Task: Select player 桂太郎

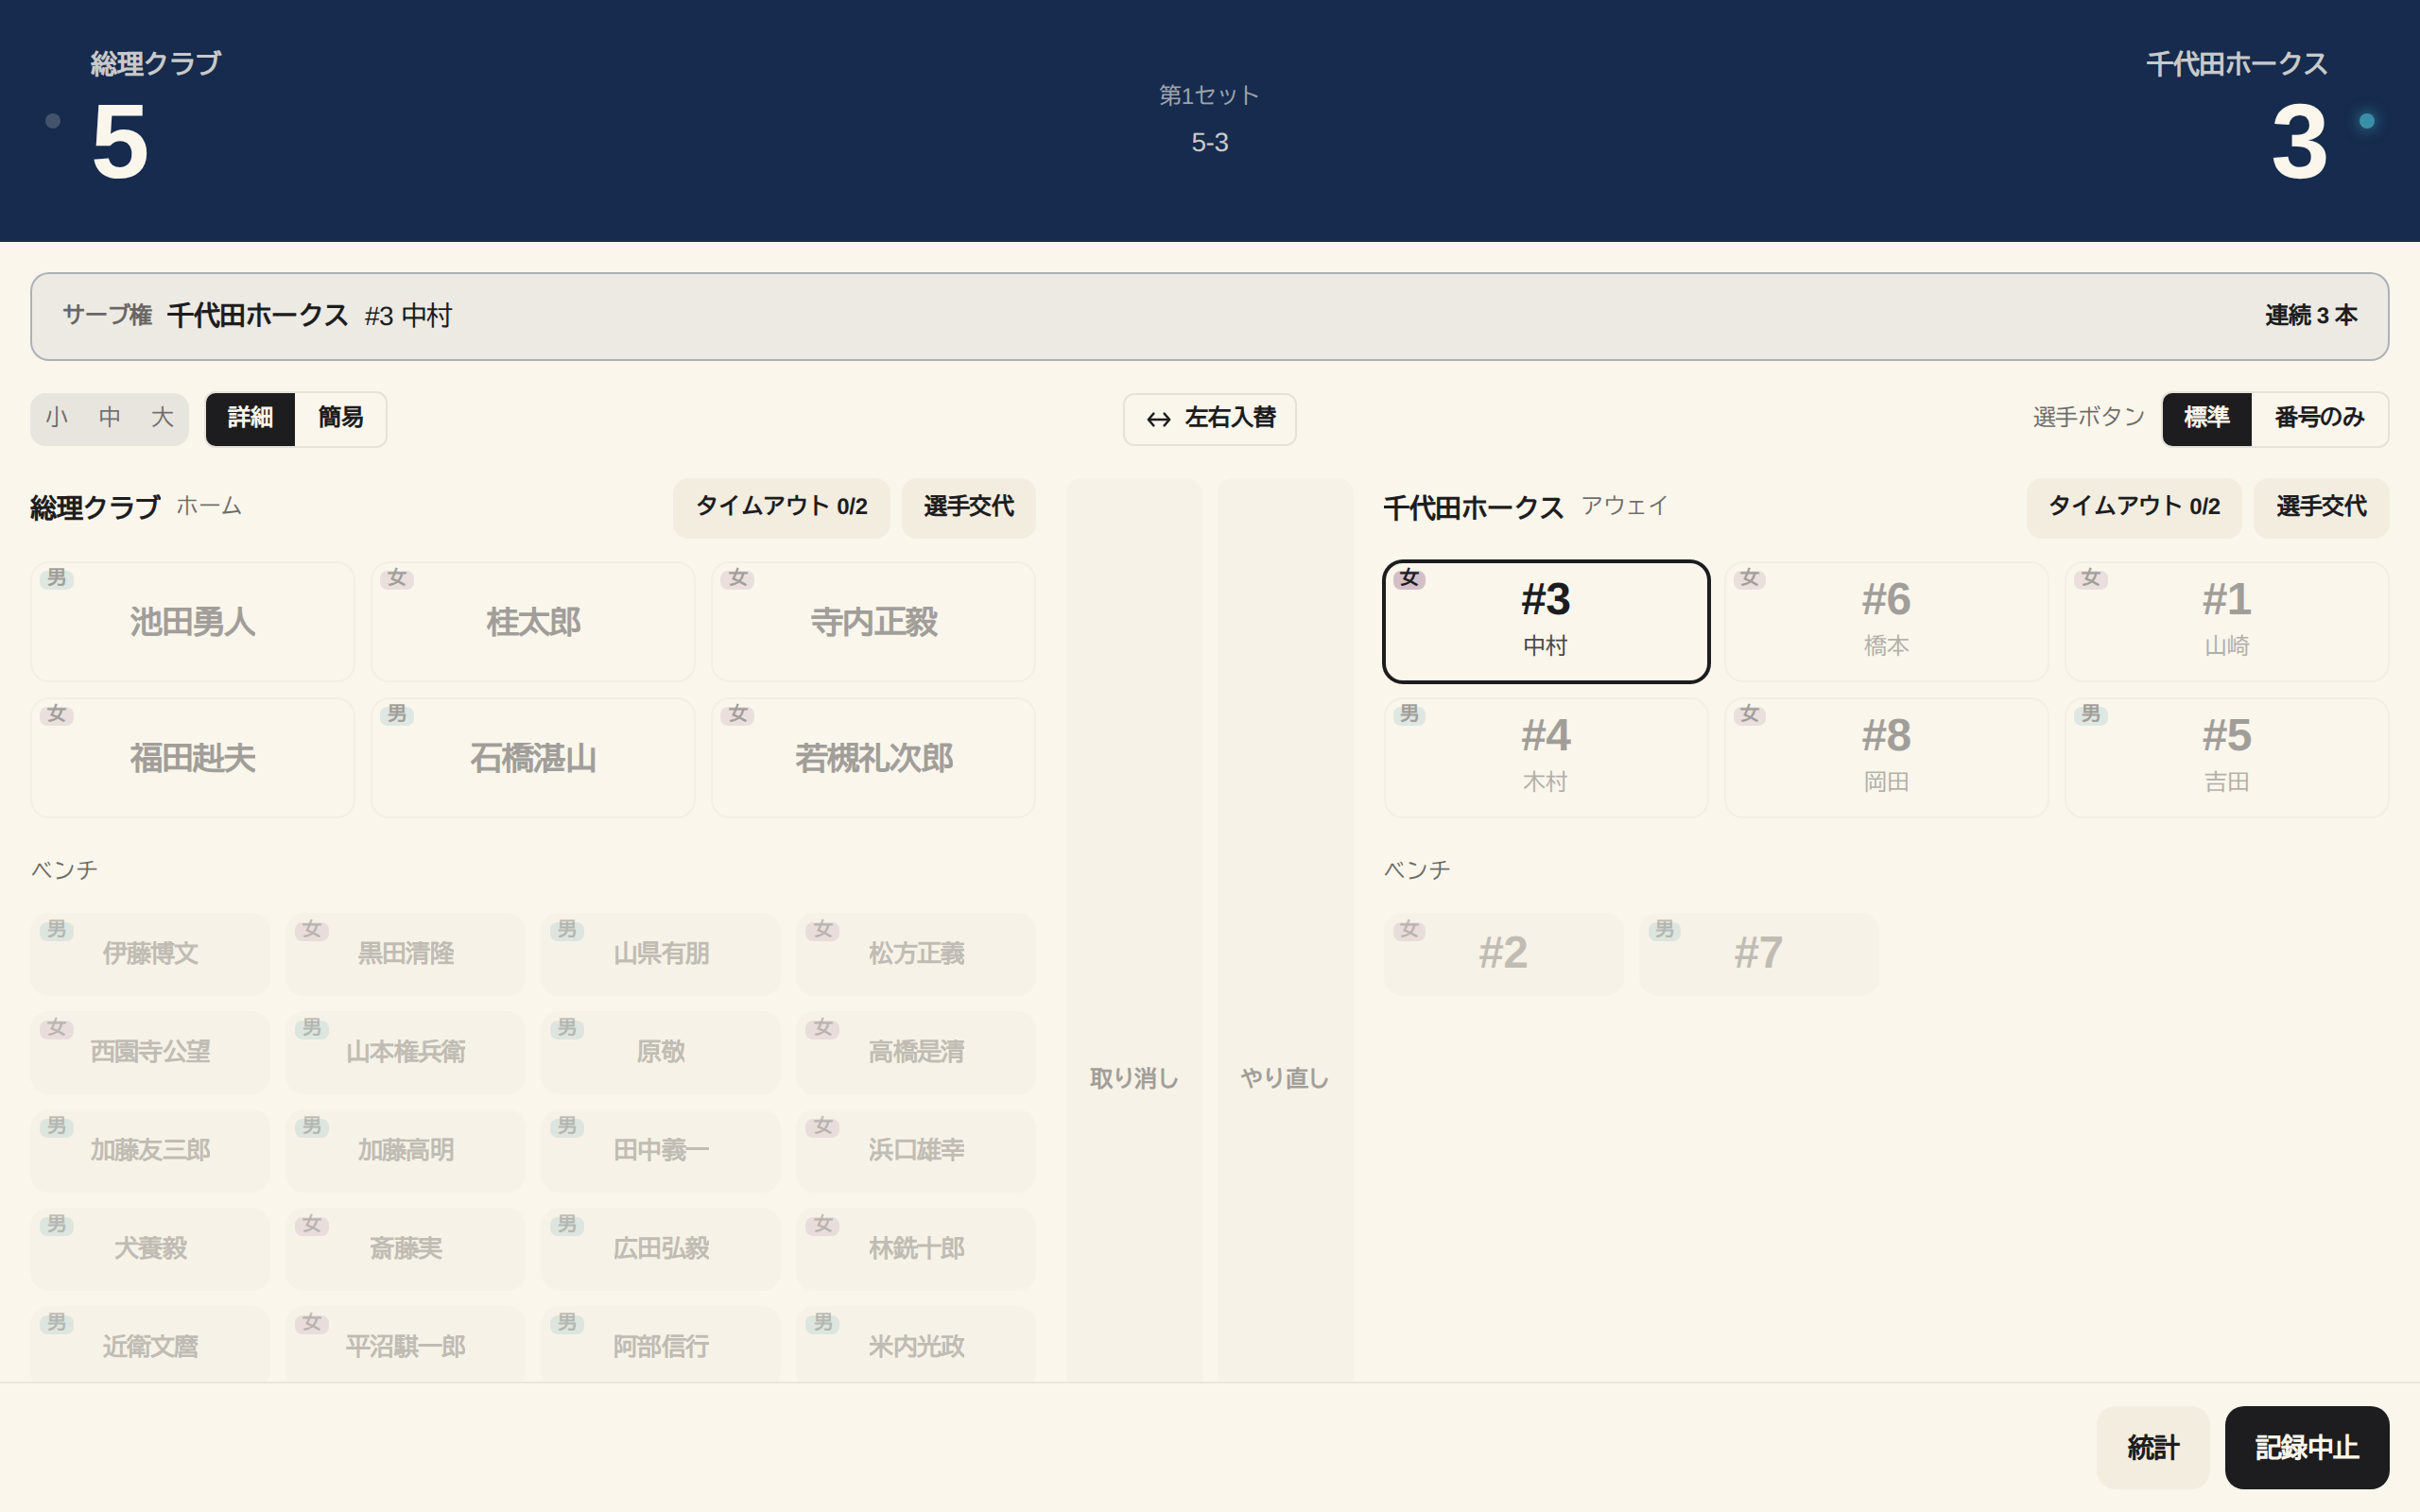Action: pyautogui.click(x=533, y=622)
